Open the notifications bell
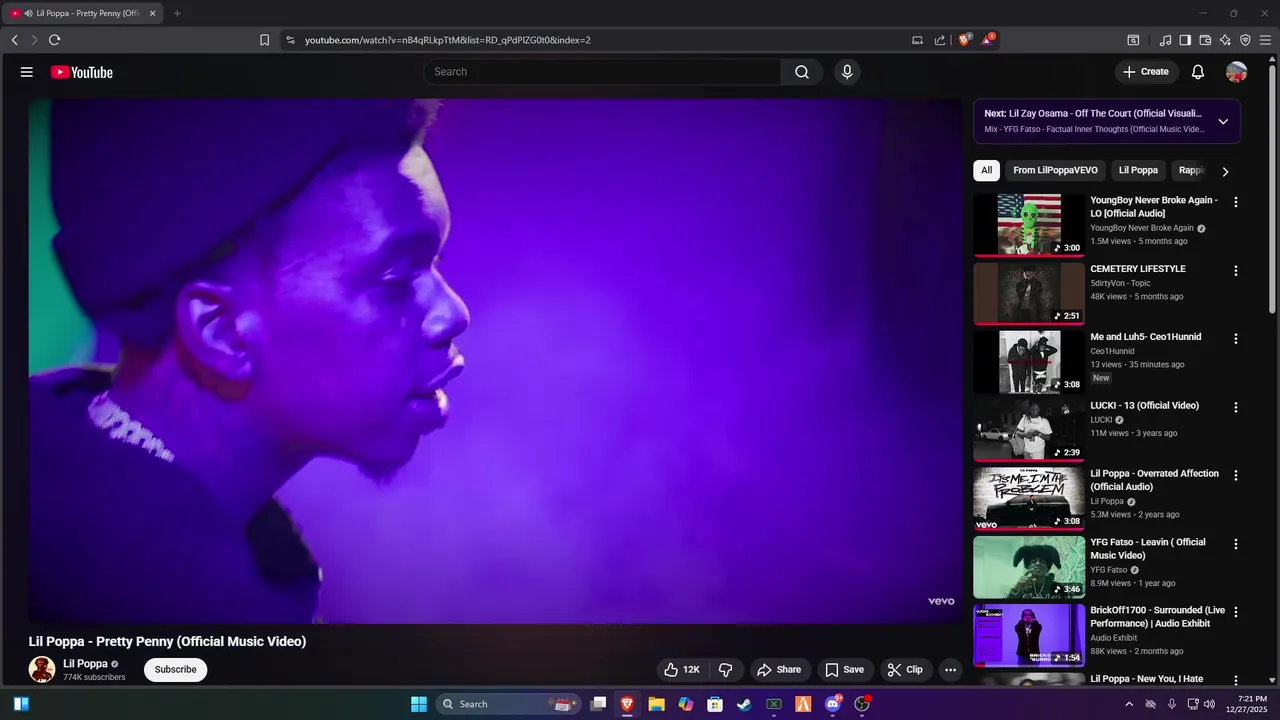 [x=1198, y=72]
